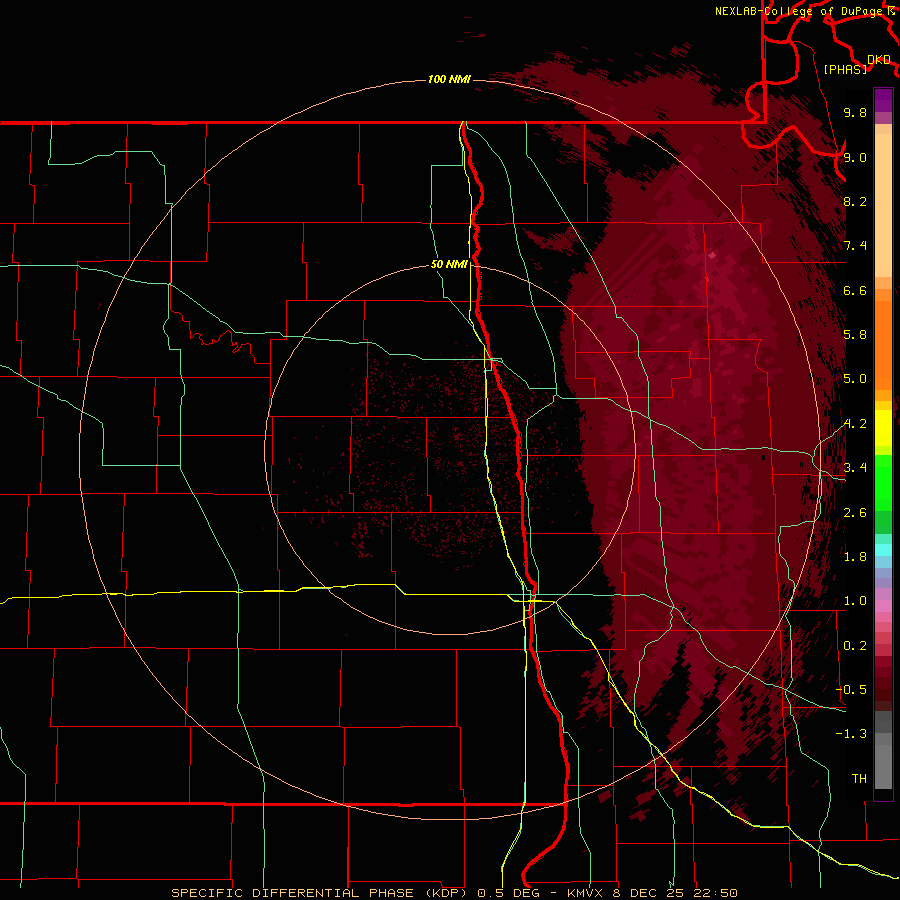The image size is (900, 900).
Task: Click the 50 NMI range ring label
Action: pyautogui.click(x=449, y=264)
